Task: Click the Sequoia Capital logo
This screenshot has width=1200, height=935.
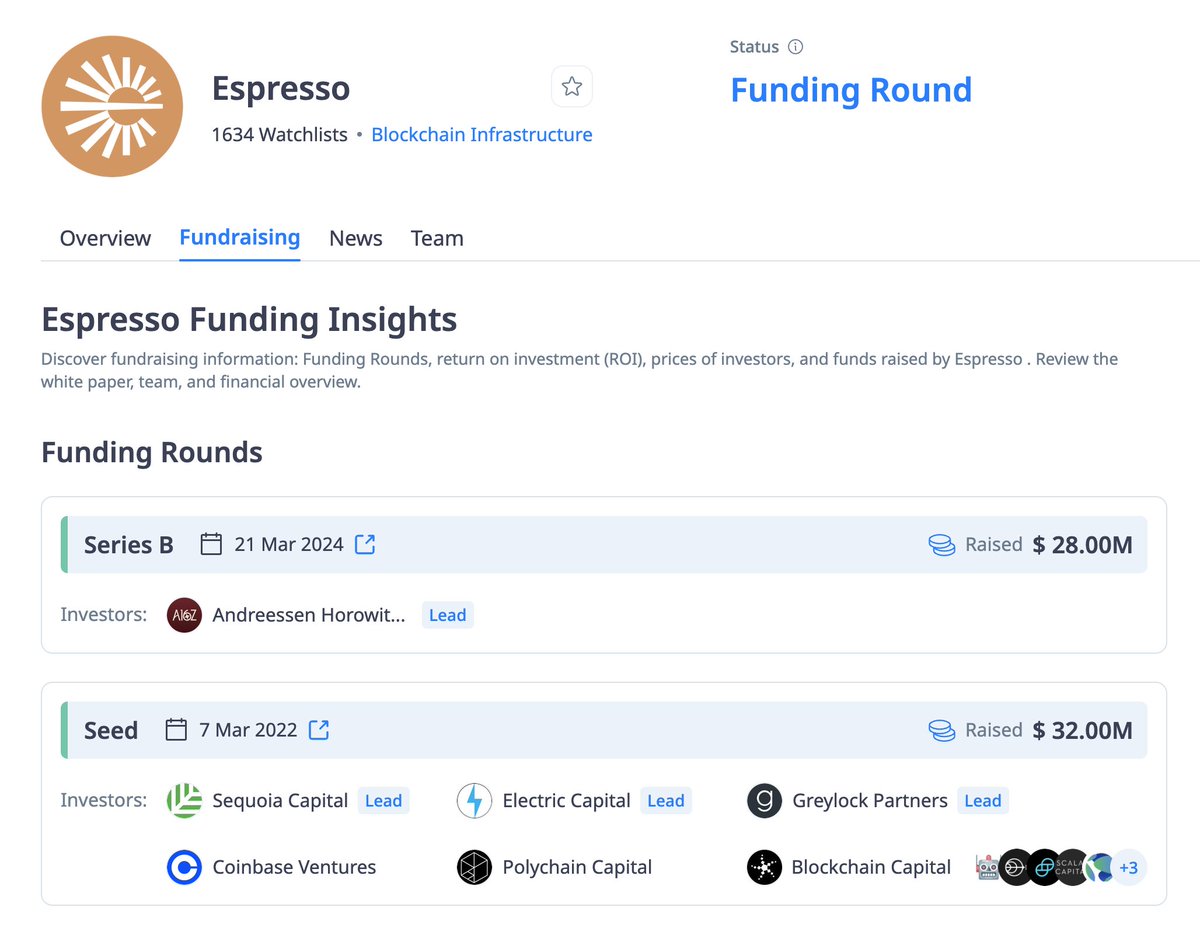Action: click(x=184, y=801)
